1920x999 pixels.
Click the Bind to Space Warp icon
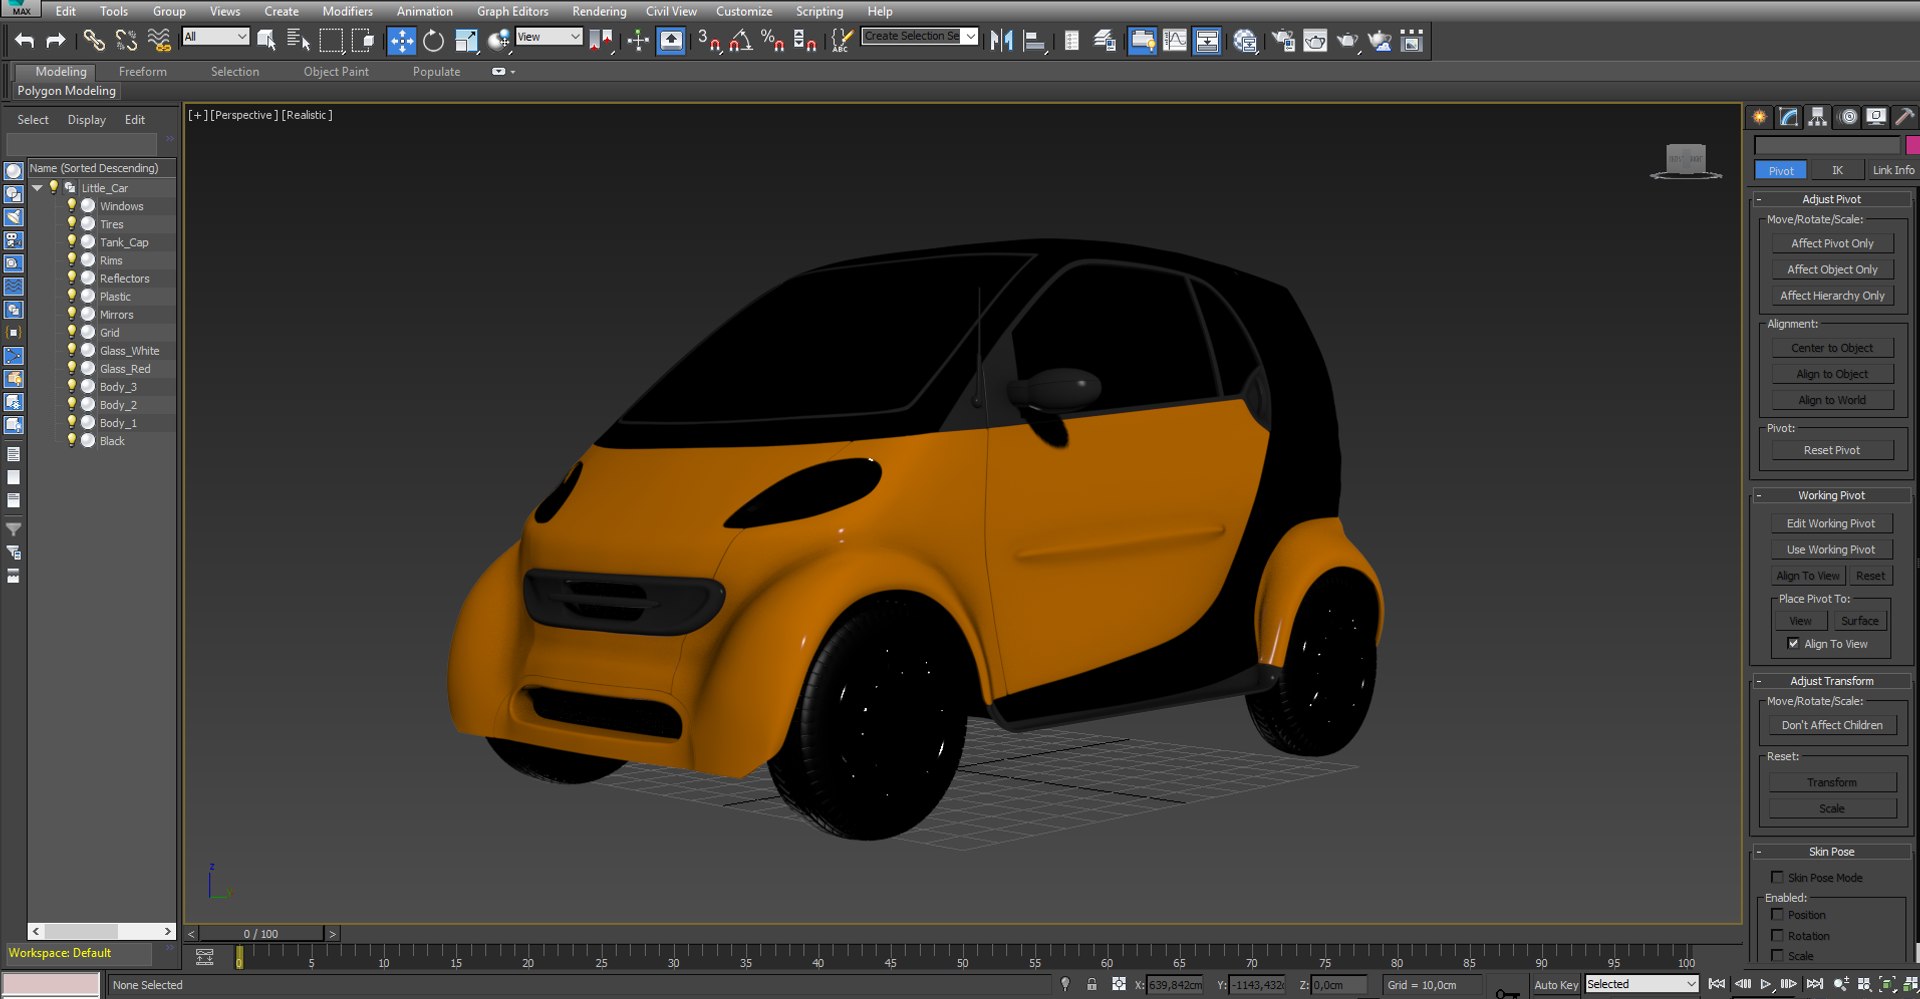click(x=159, y=40)
